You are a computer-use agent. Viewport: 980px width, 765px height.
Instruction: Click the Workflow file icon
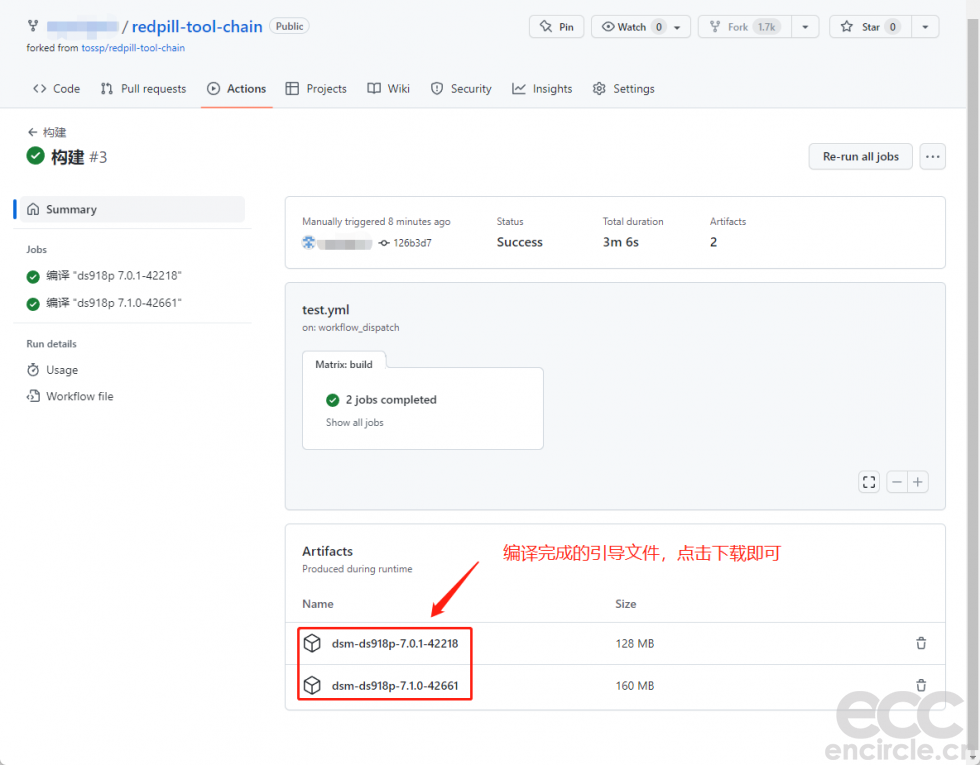pyautogui.click(x=33, y=396)
